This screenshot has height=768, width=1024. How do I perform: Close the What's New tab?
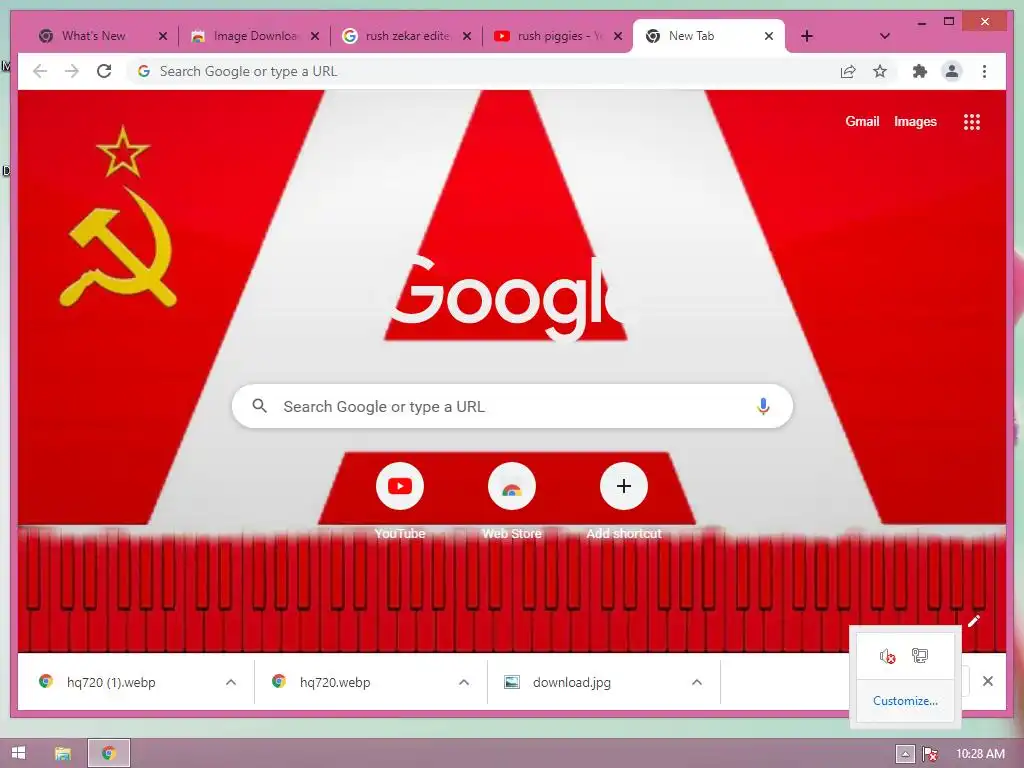pos(163,36)
